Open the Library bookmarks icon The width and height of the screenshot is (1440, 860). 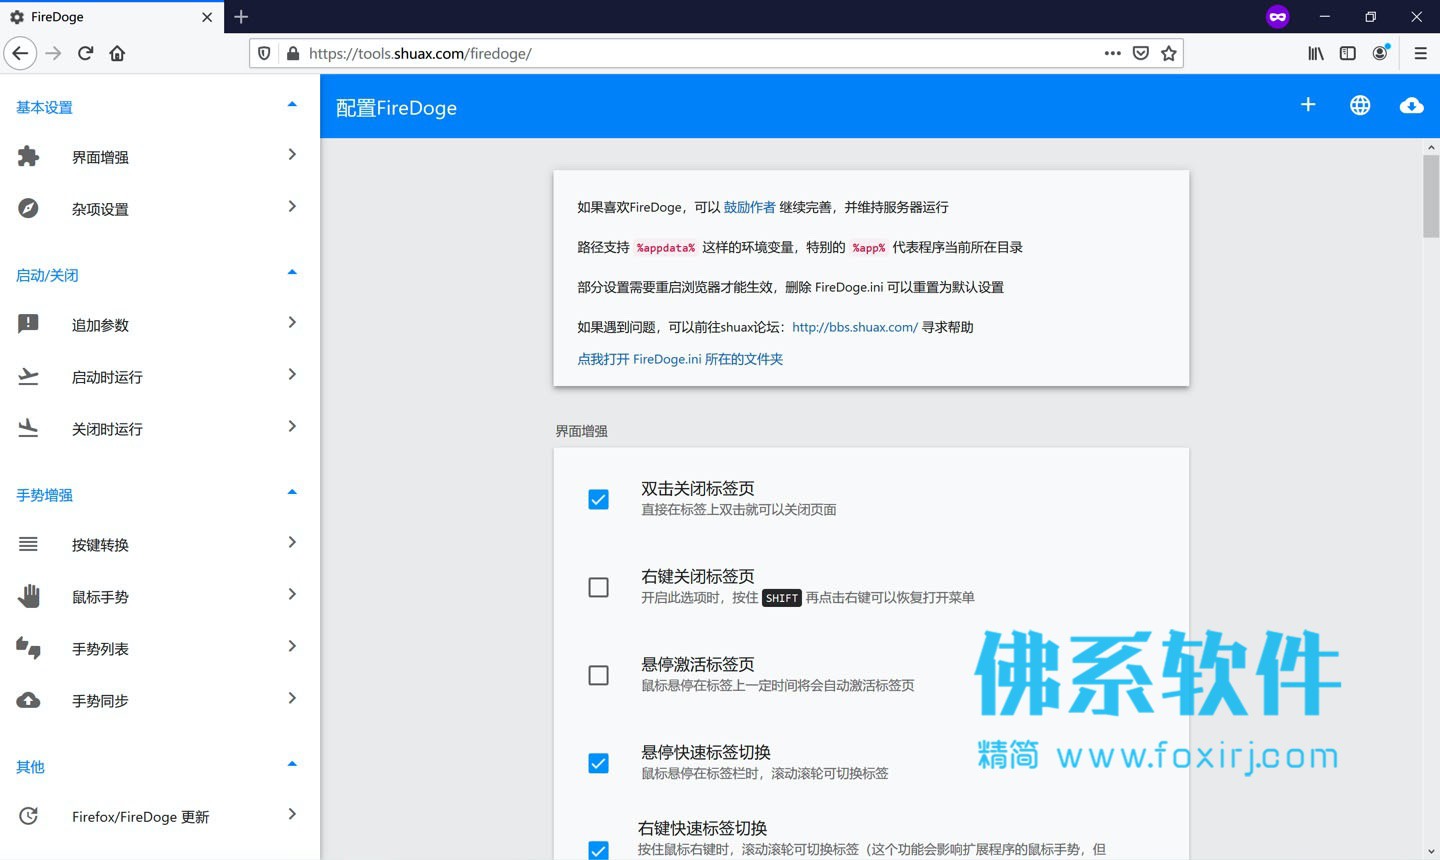pyautogui.click(x=1316, y=53)
